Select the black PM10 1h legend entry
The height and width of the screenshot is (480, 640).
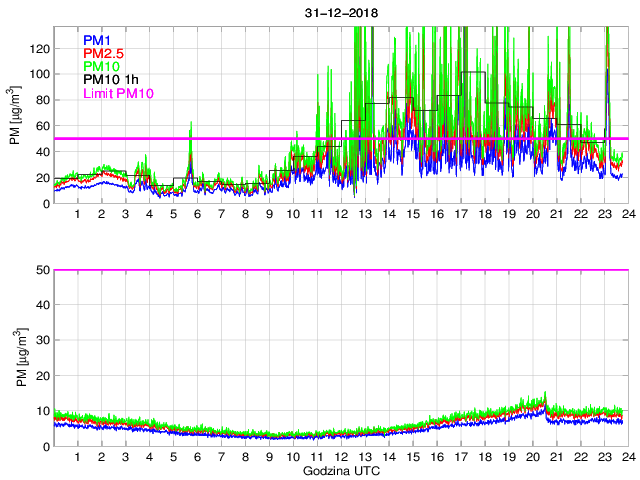pos(110,80)
